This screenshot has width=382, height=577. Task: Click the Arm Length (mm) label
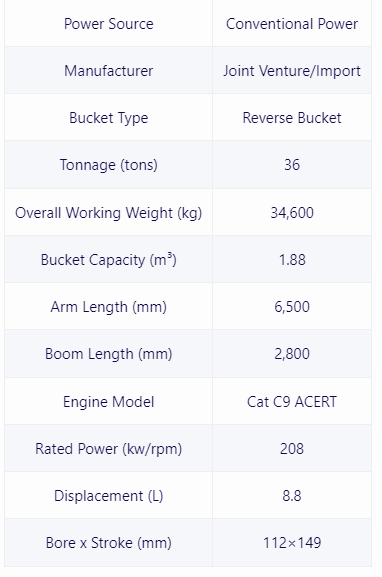click(109, 307)
